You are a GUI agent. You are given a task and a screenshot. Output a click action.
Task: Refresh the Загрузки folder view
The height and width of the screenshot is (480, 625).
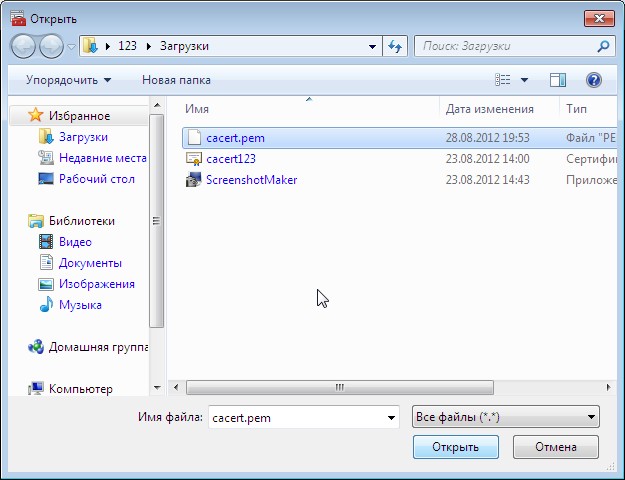tap(395, 46)
